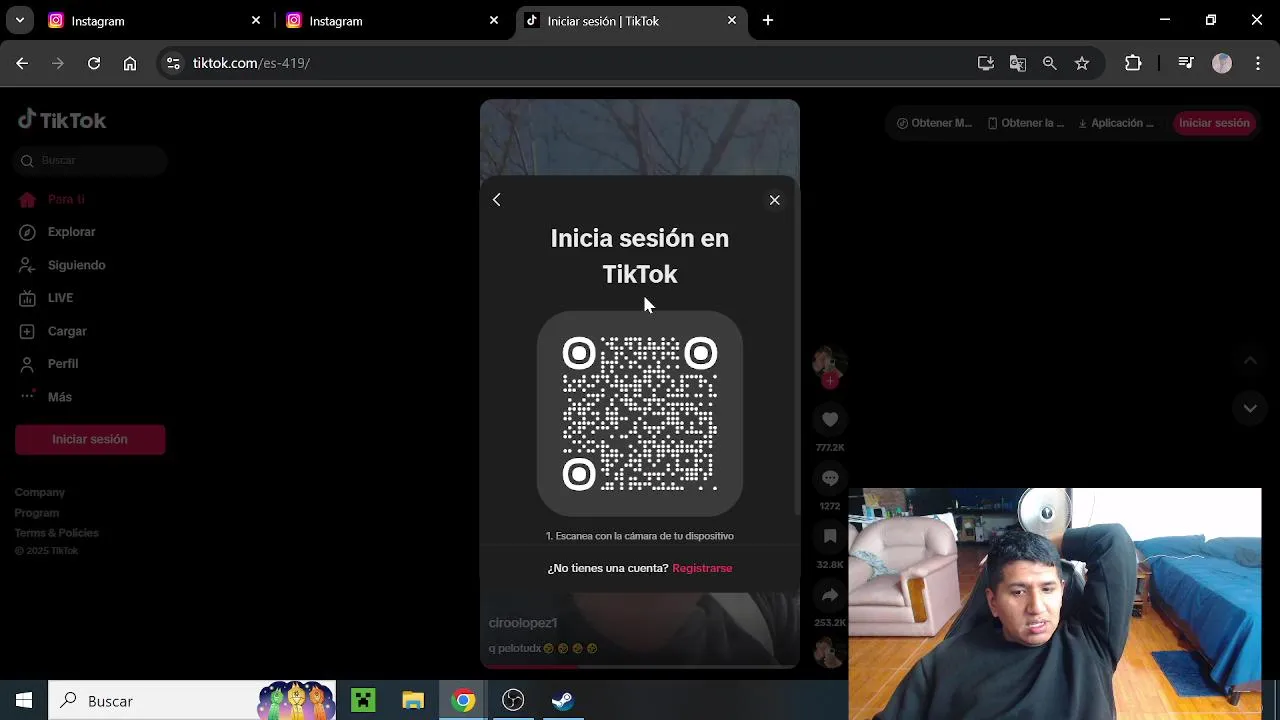Image resolution: width=1280 pixels, height=720 pixels.
Task: Open Minecraft from the taskbar
Action: [363, 701]
